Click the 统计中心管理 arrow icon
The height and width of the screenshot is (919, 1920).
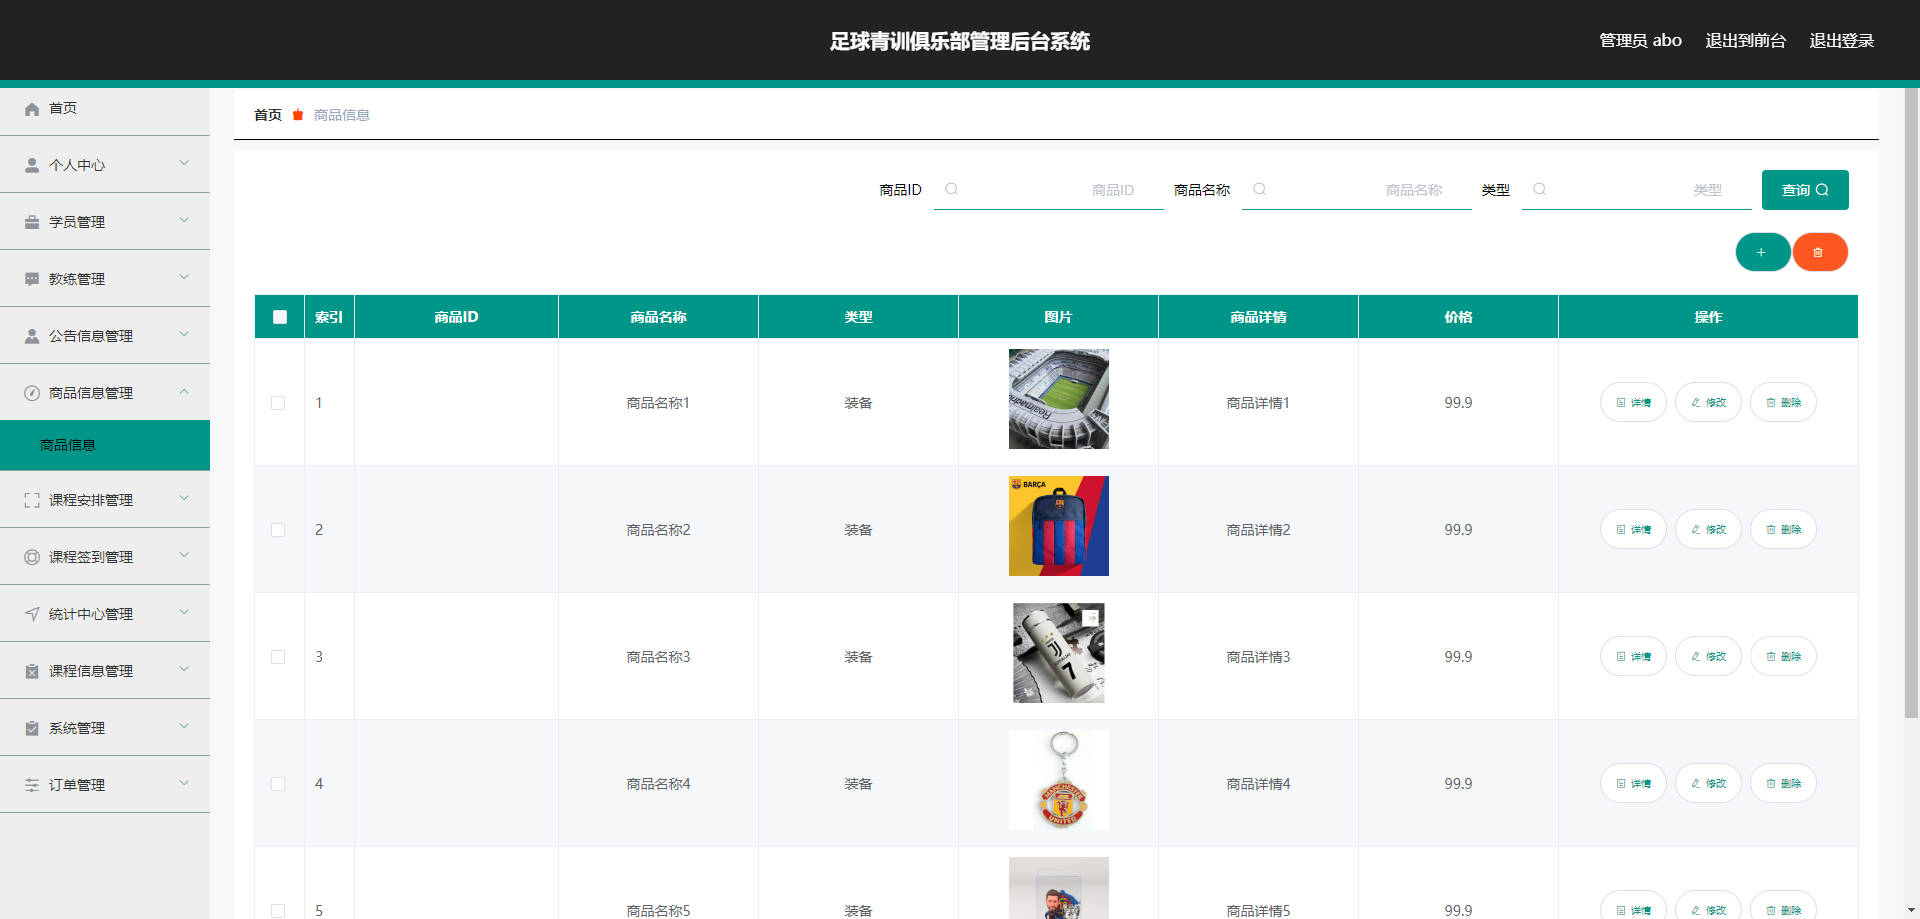coord(32,614)
